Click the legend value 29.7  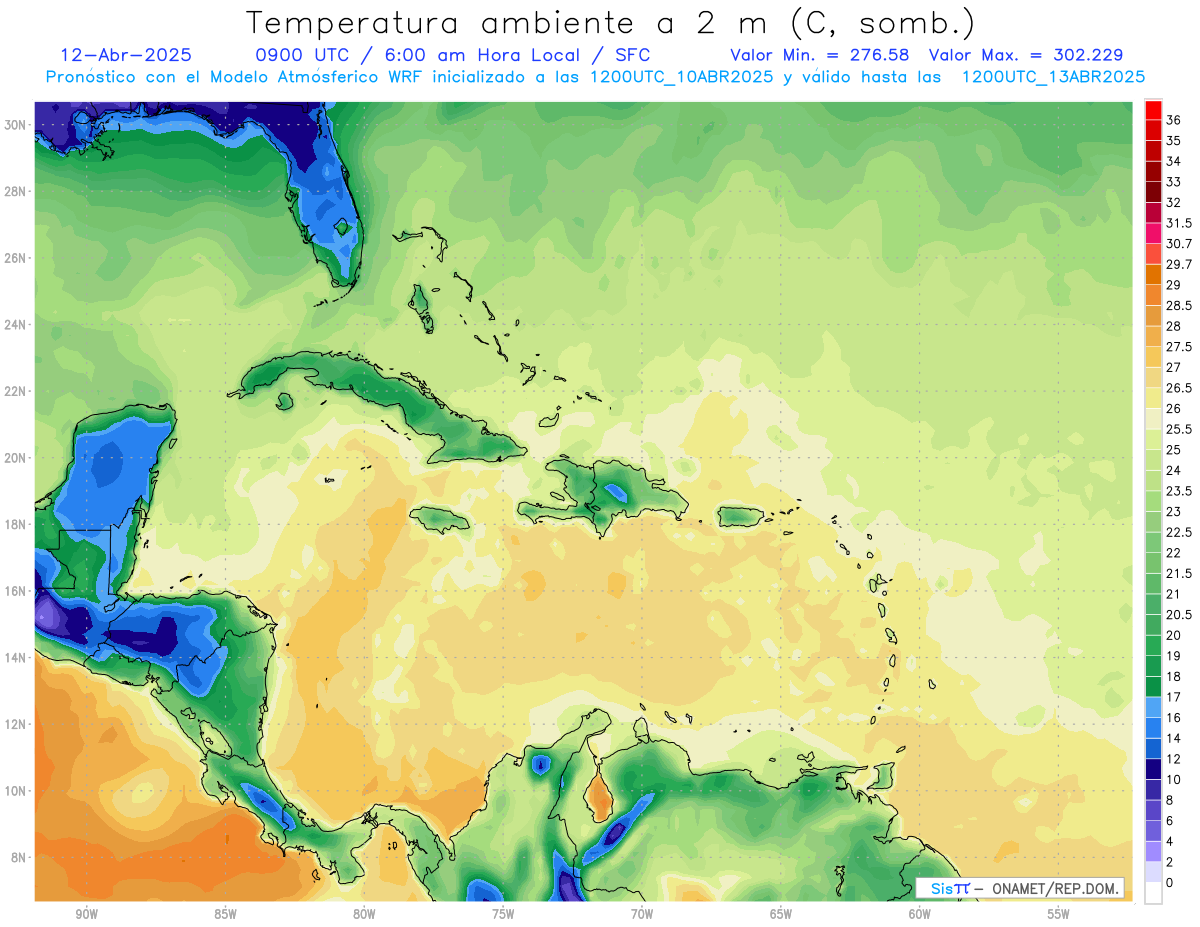point(1179,264)
